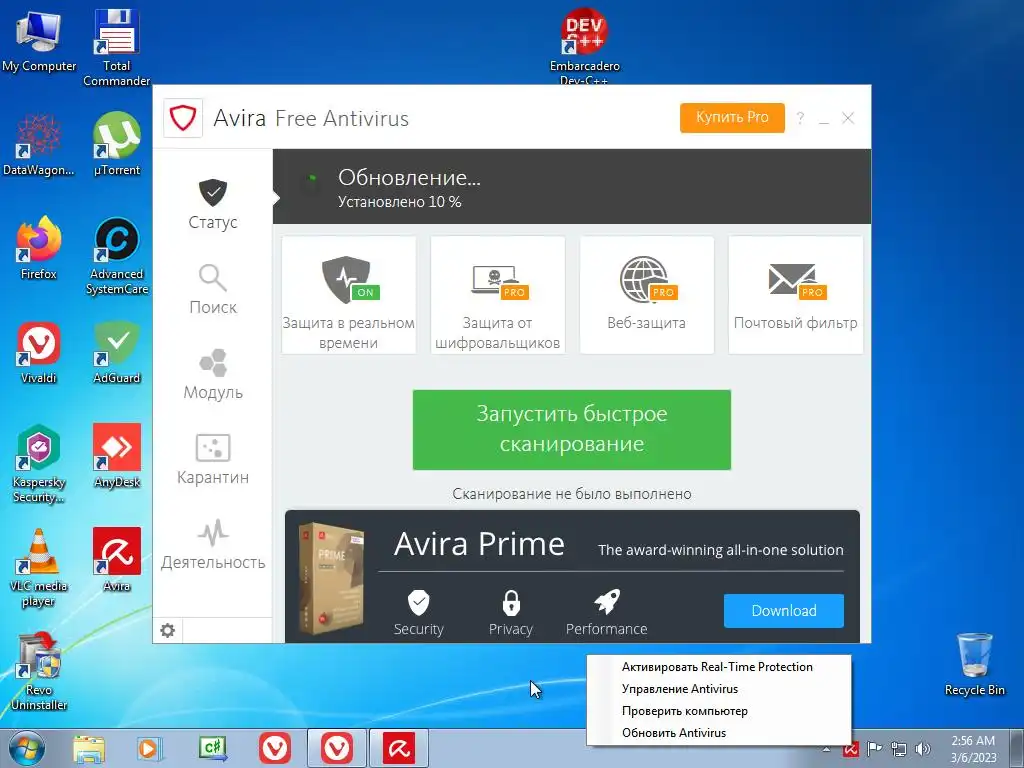Click the Avira Prime product box image
Viewport: 1024px width, 768px height.
pyautogui.click(x=331, y=578)
